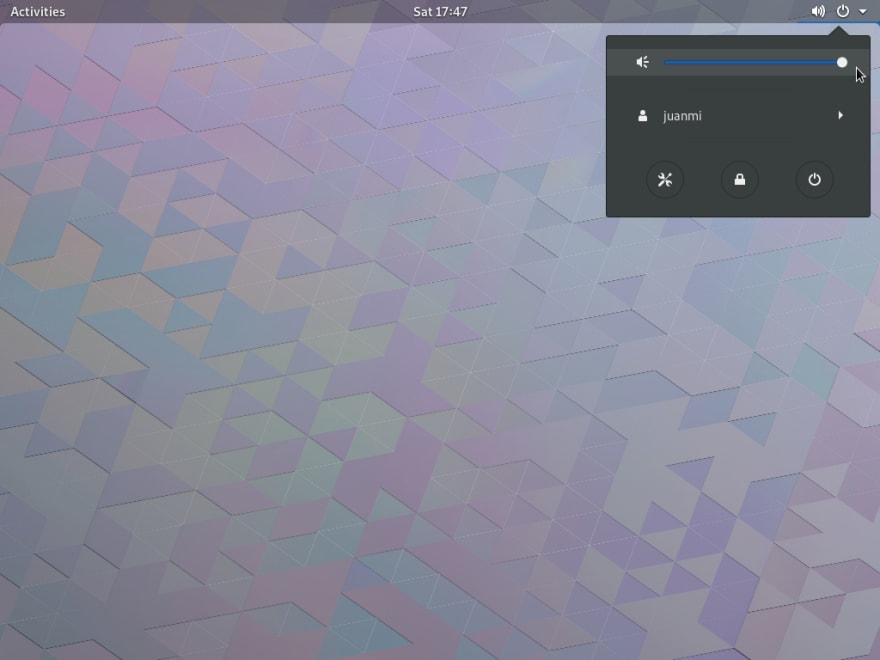The width and height of the screenshot is (880, 660).
Task: Open the clock and calendar menu
Action: click(440, 11)
